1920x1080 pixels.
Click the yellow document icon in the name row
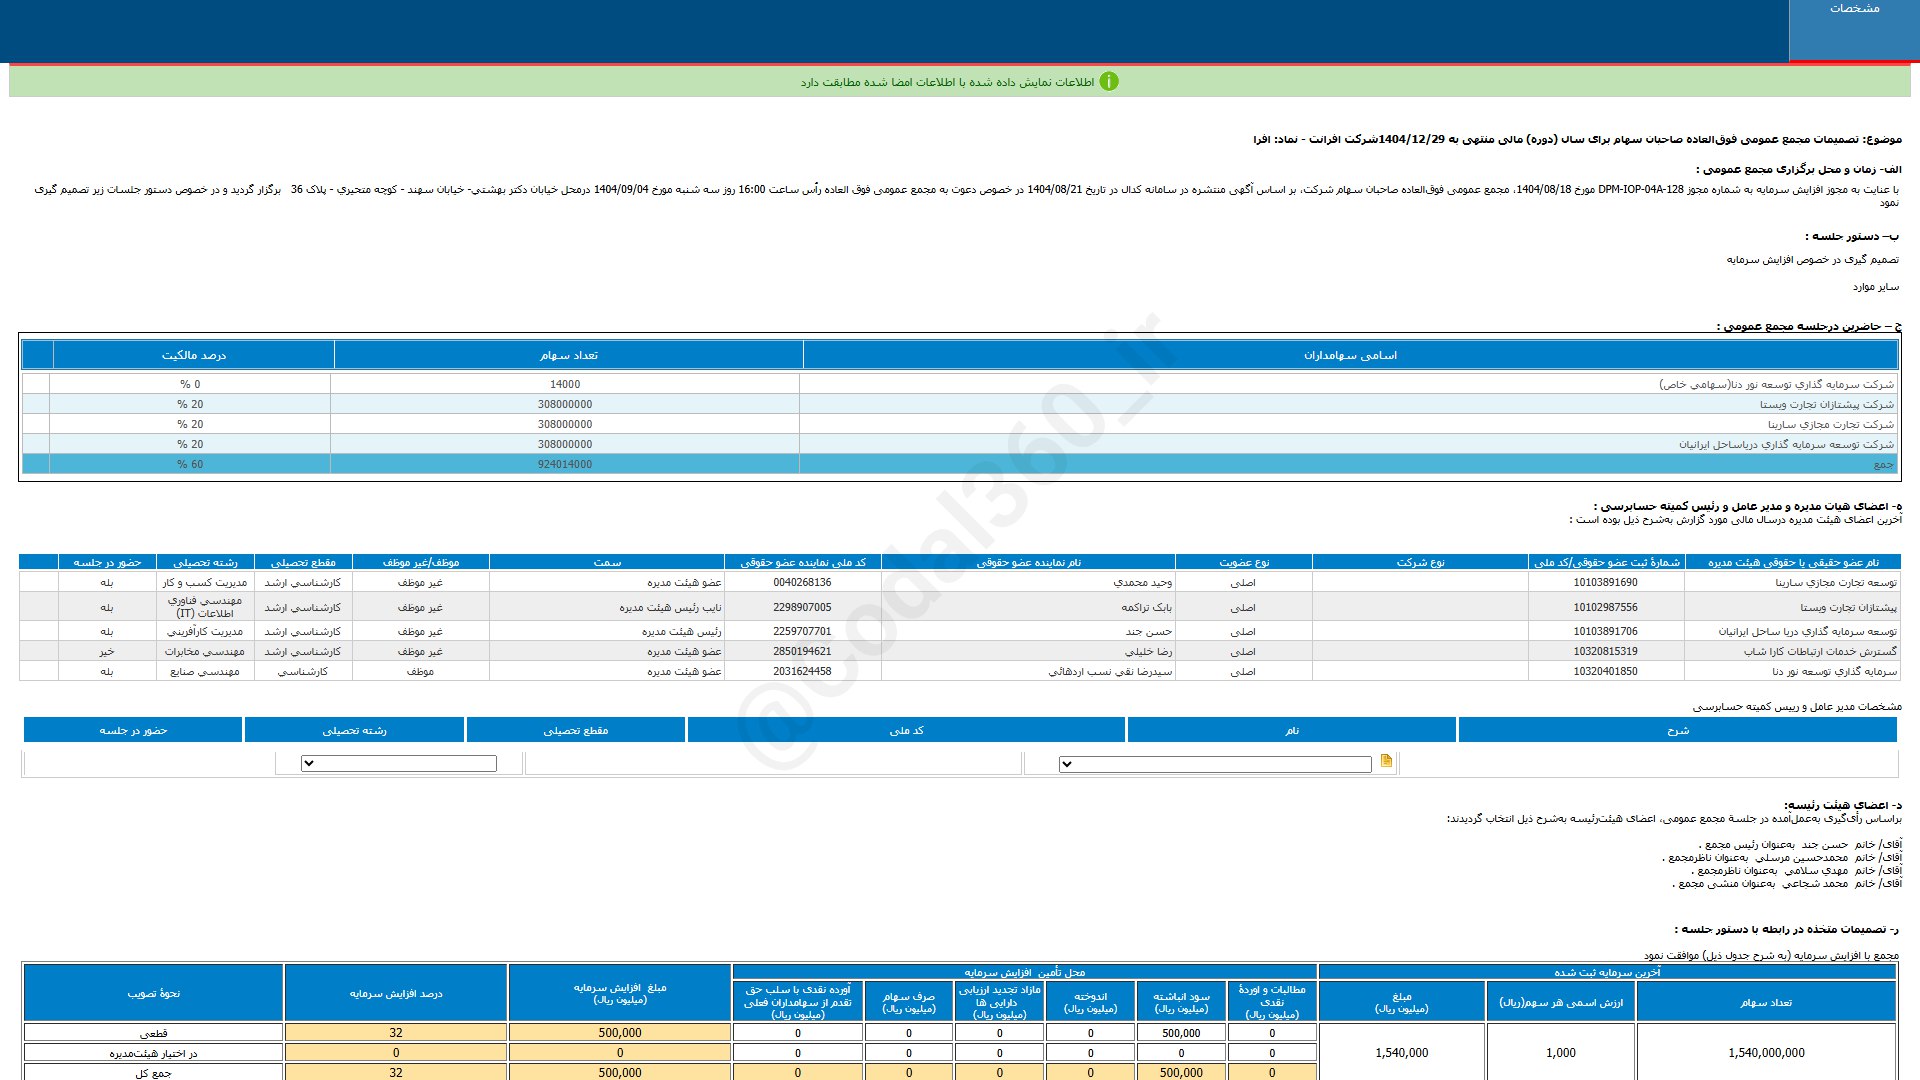(x=1386, y=761)
